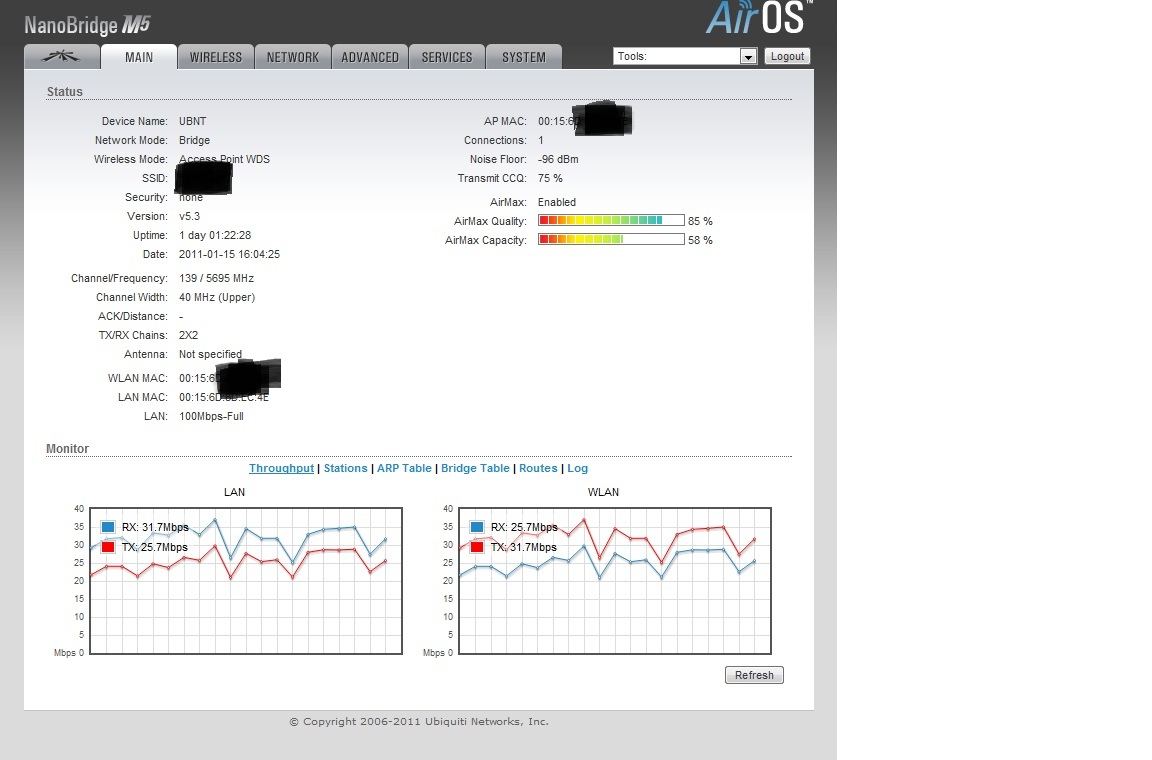Viewport: 1152px width, 760px height.
Task: Select the uptime value 1 day 01:22:28
Action: click(215, 236)
